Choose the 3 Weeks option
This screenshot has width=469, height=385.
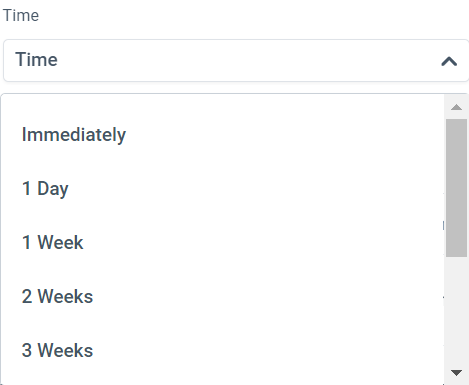[x=222, y=350]
